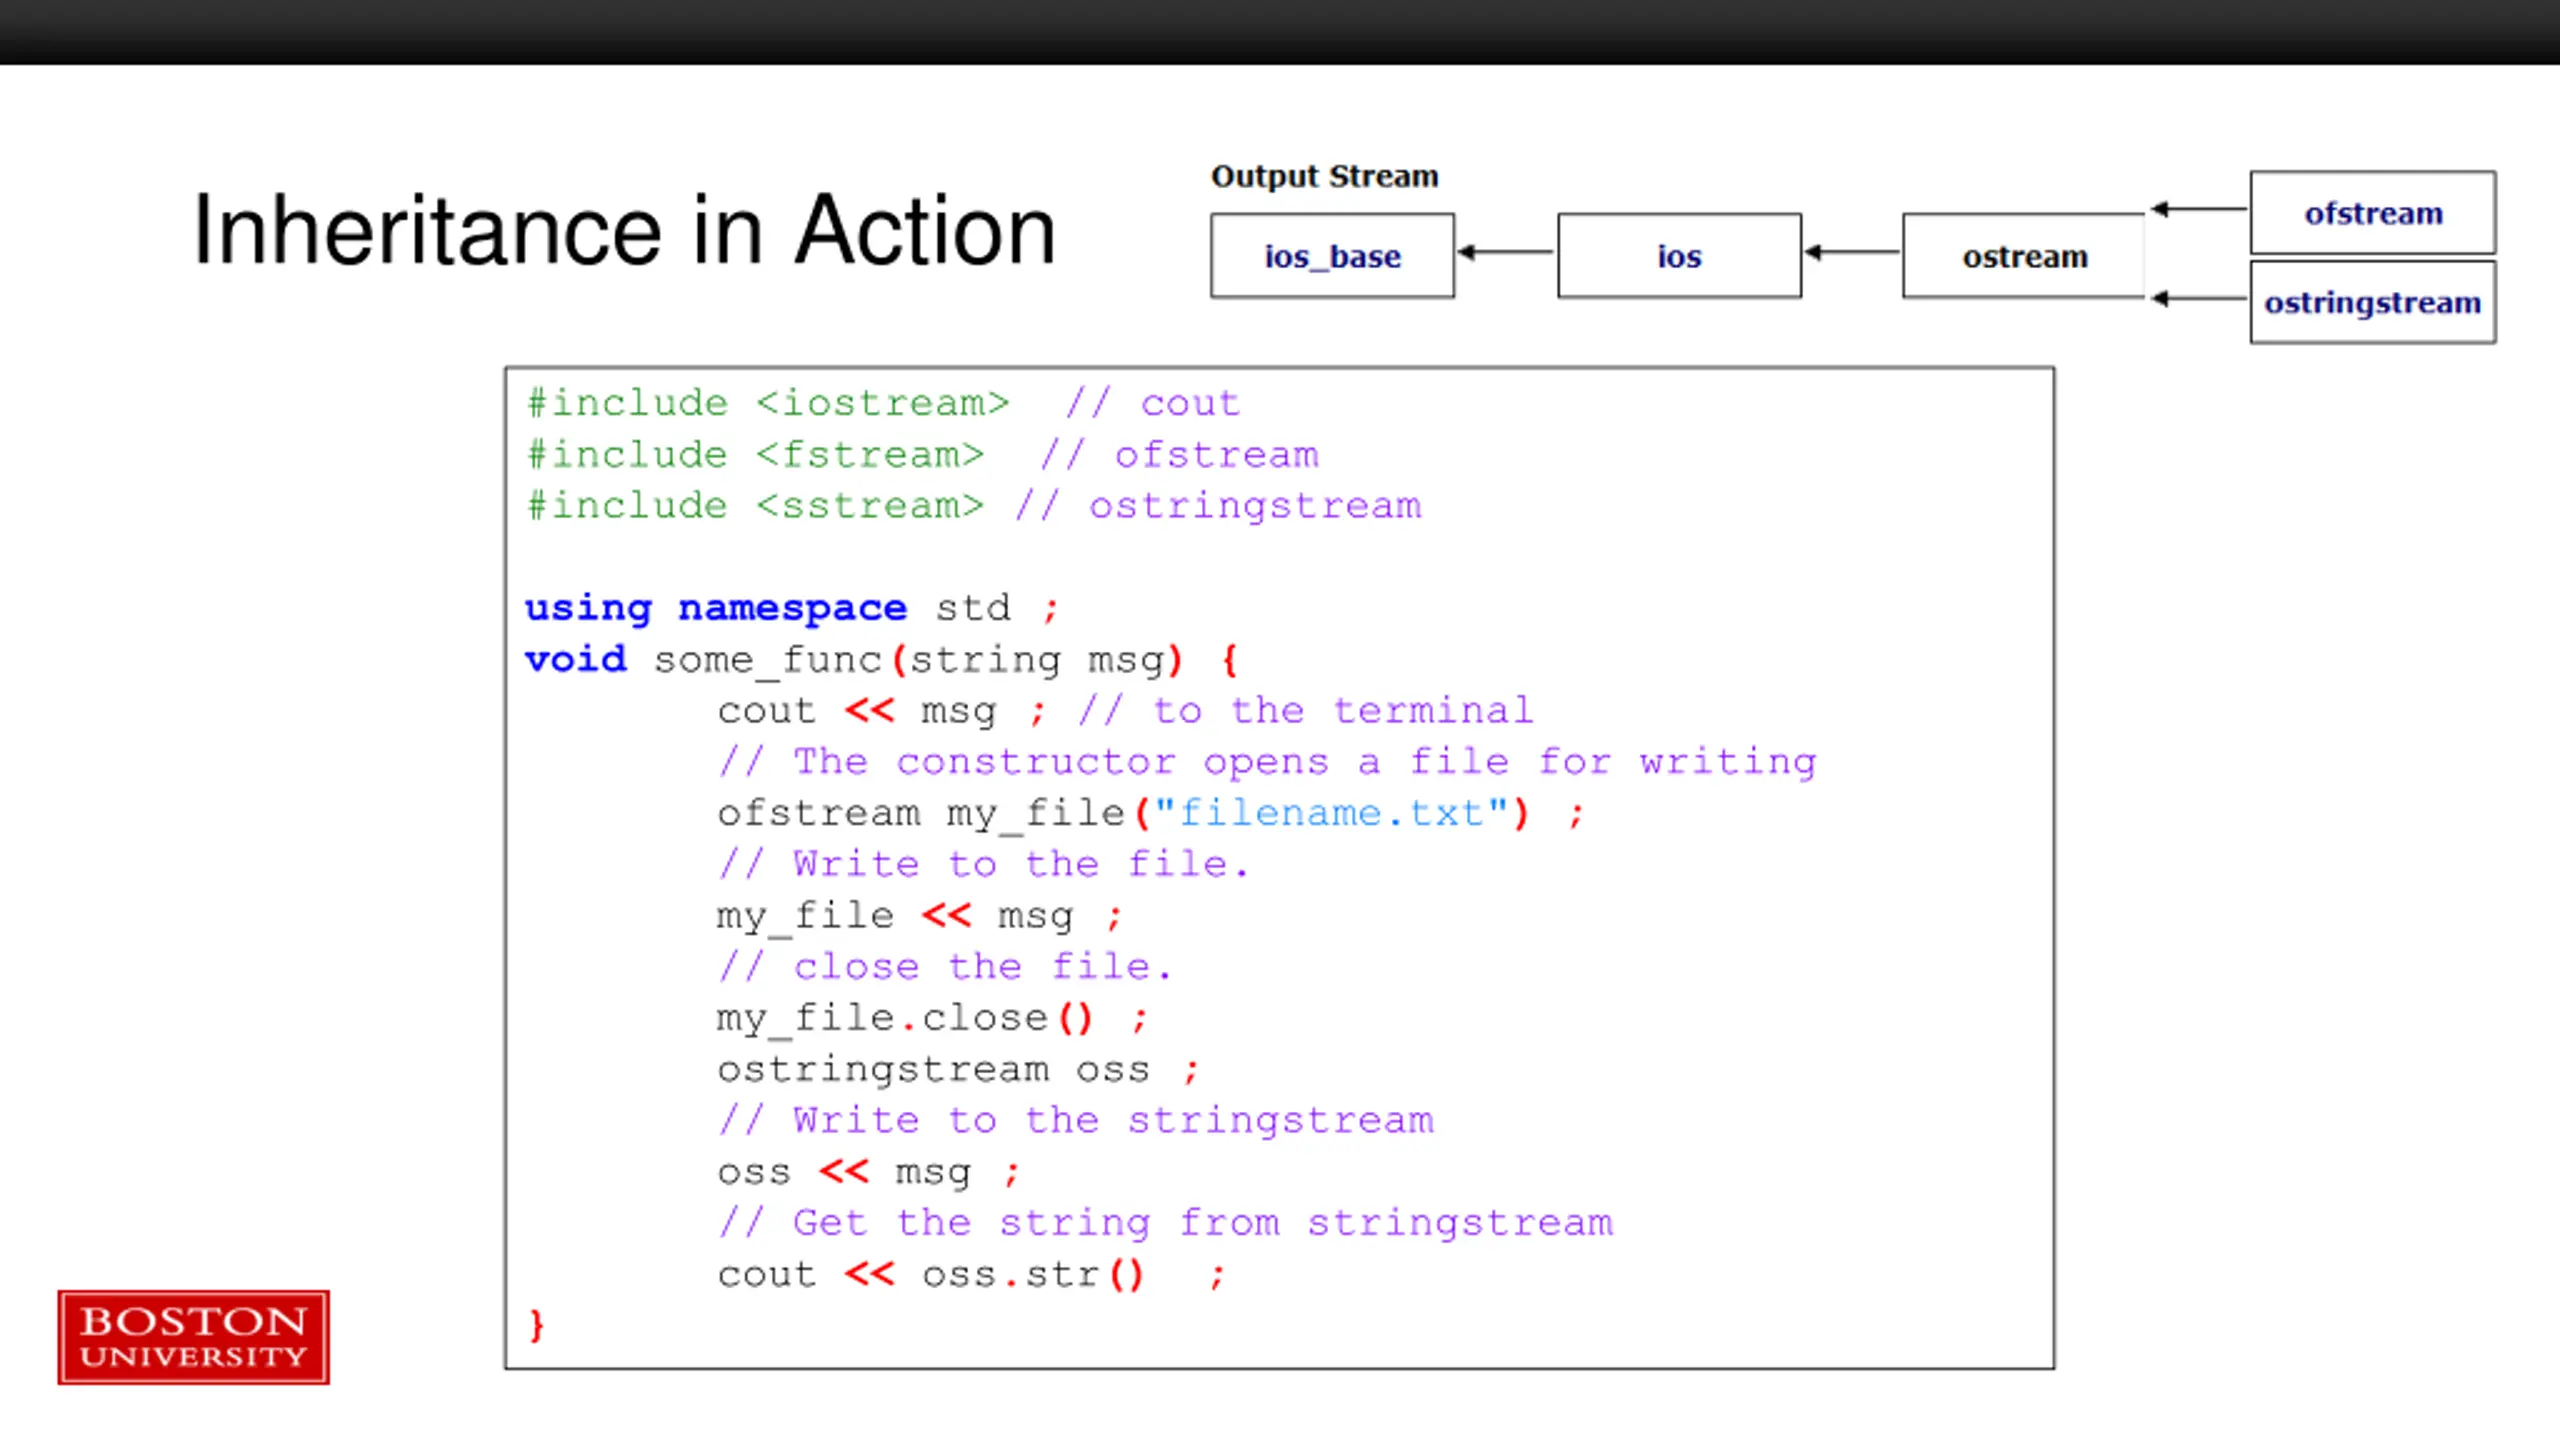Screen dimensions: 2560x1440
Task: Click the 'cout << oss.str() ;' line
Action: [x=971, y=1275]
